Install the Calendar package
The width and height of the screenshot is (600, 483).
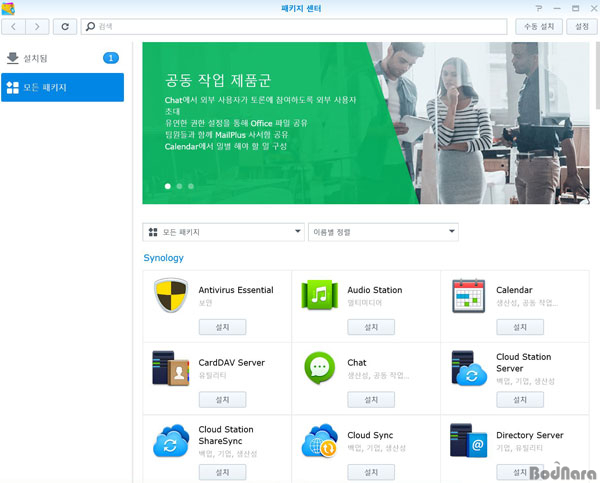(520, 327)
